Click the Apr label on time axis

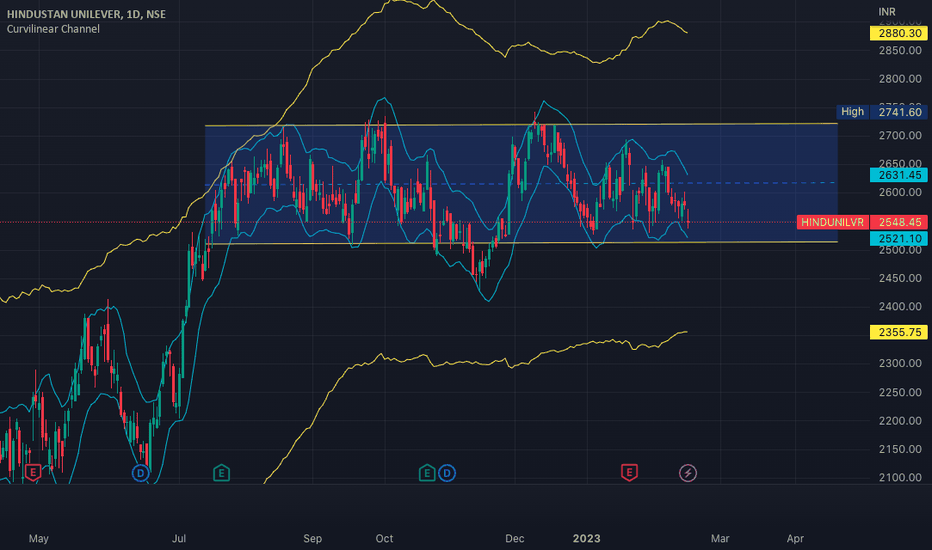(x=795, y=538)
